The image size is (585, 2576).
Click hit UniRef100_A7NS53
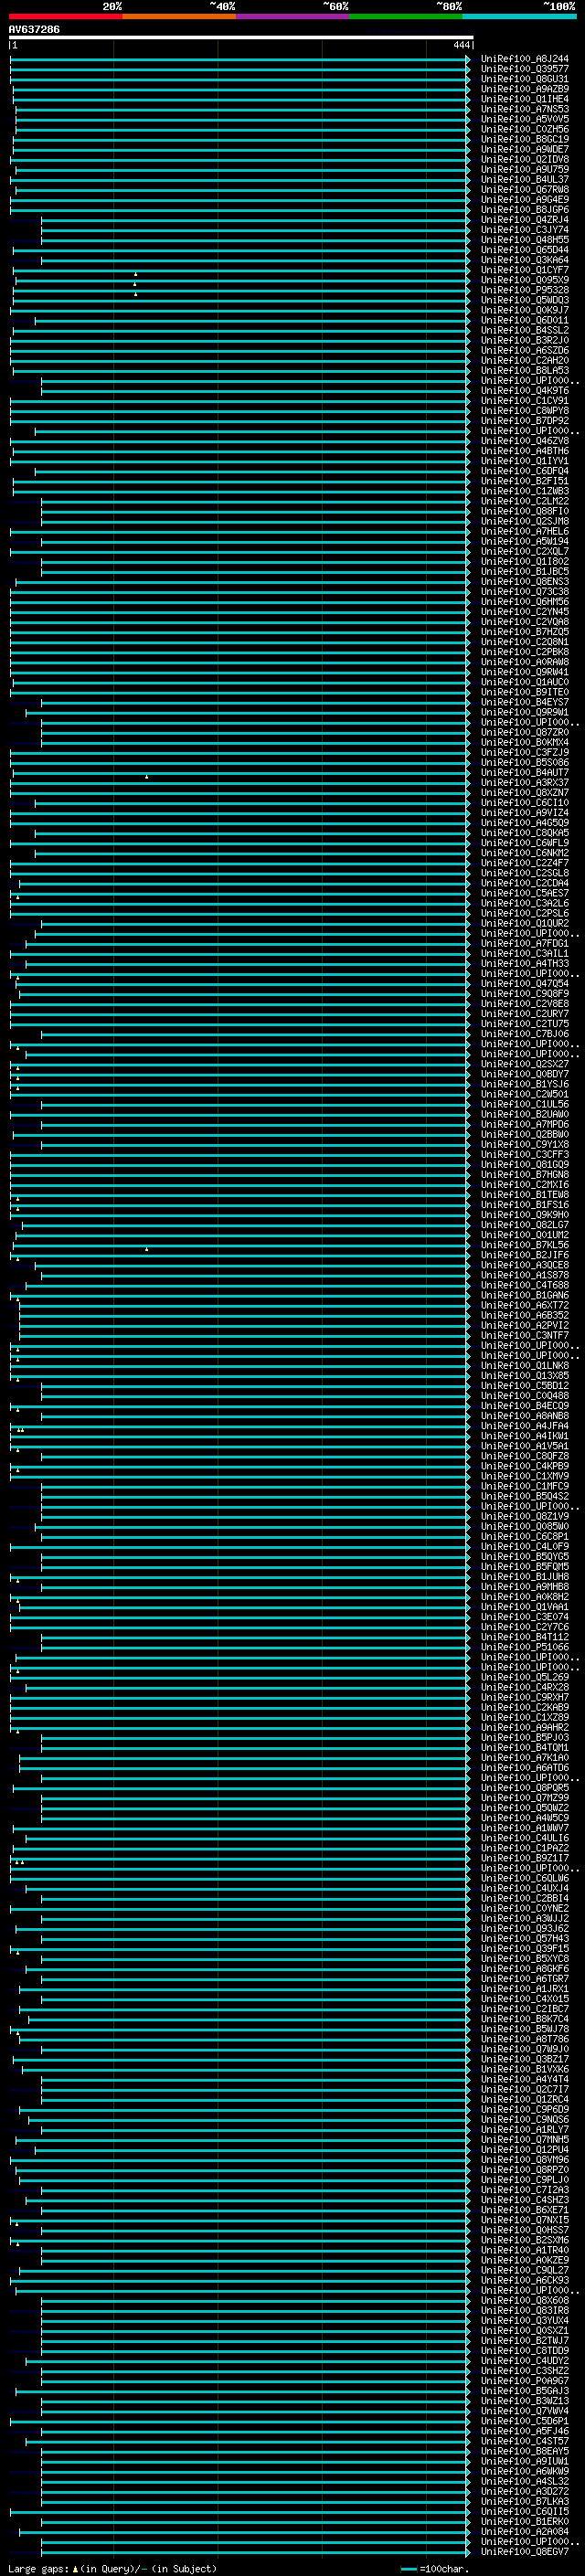525,109
